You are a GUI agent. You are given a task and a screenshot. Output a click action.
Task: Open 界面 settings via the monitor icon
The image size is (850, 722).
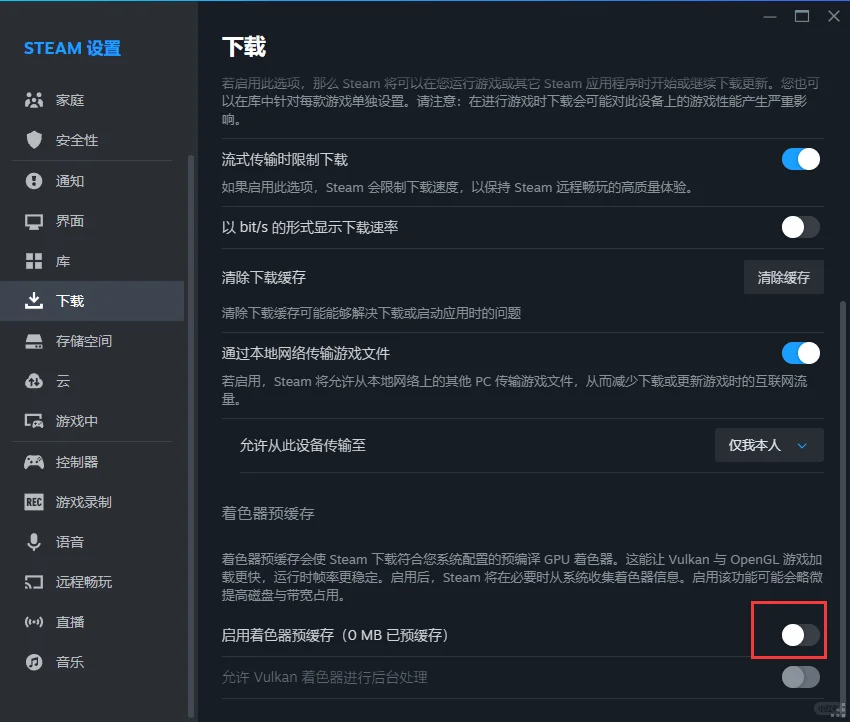pos(35,221)
